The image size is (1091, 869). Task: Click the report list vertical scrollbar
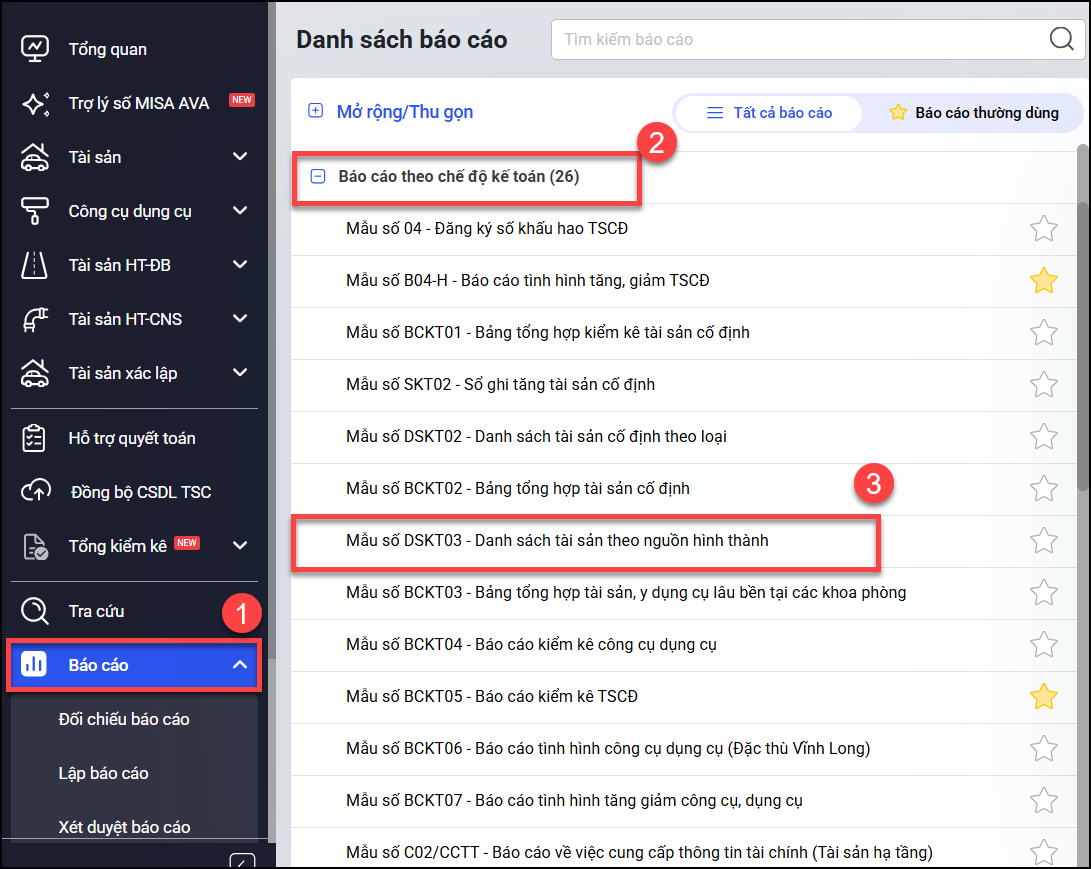(1082, 400)
